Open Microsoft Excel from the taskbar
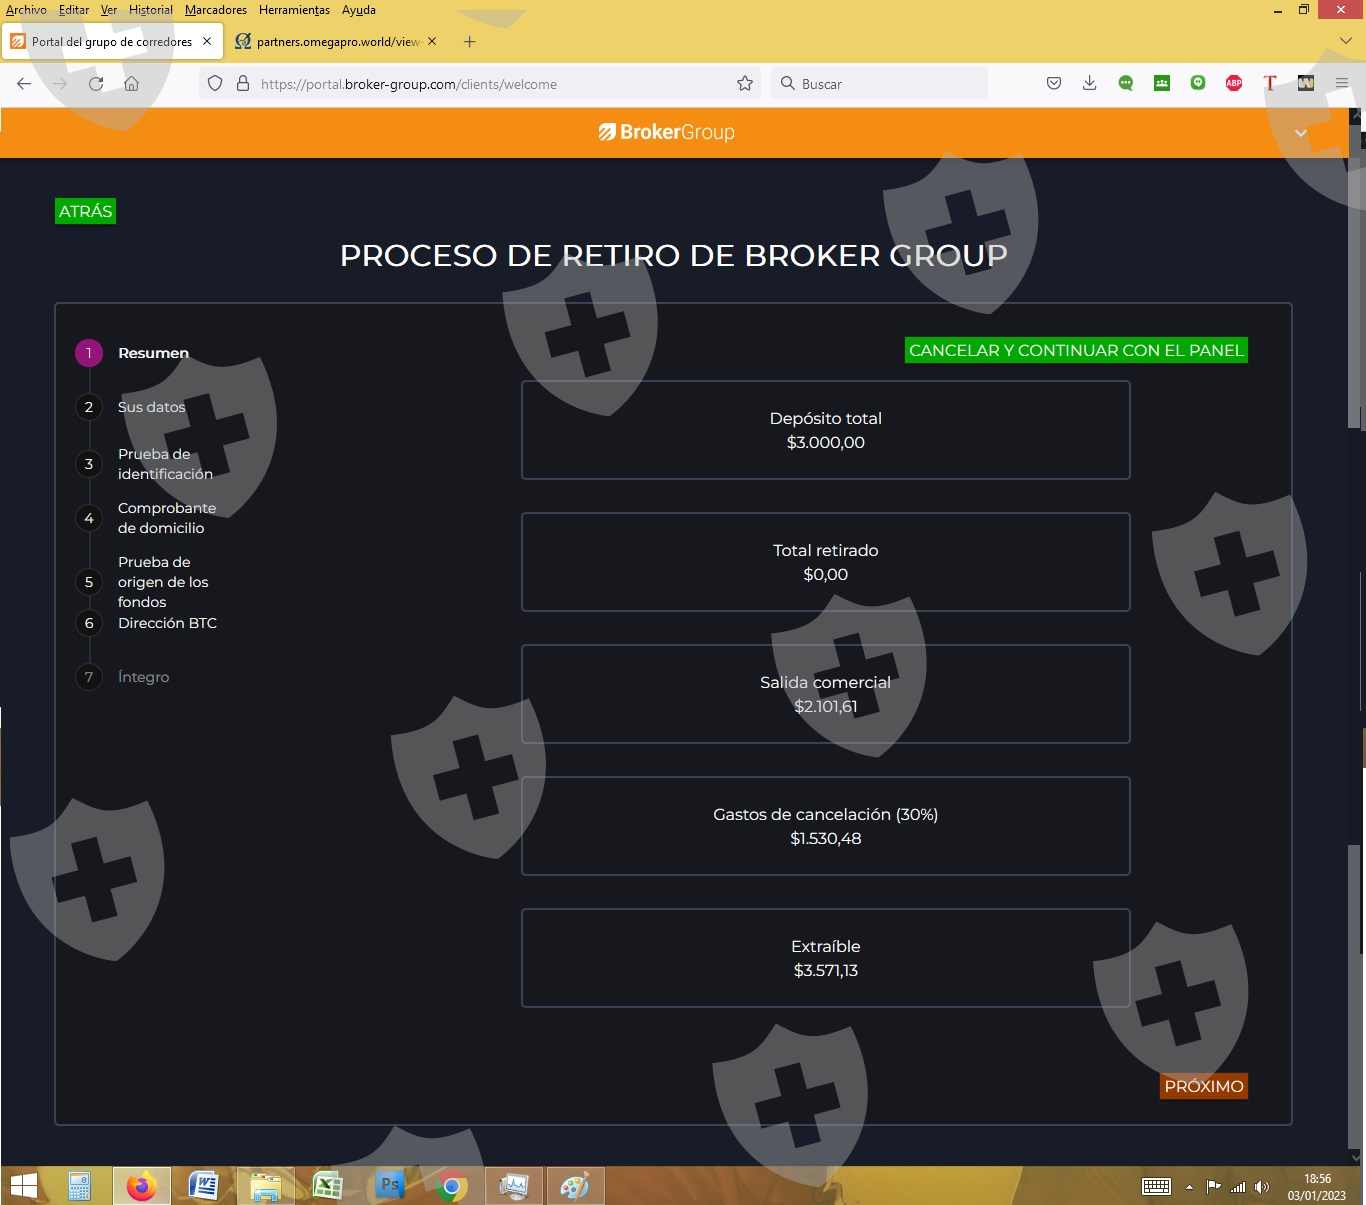The height and width of the screenshot is (1205, 1366). tap(328, 1186)
